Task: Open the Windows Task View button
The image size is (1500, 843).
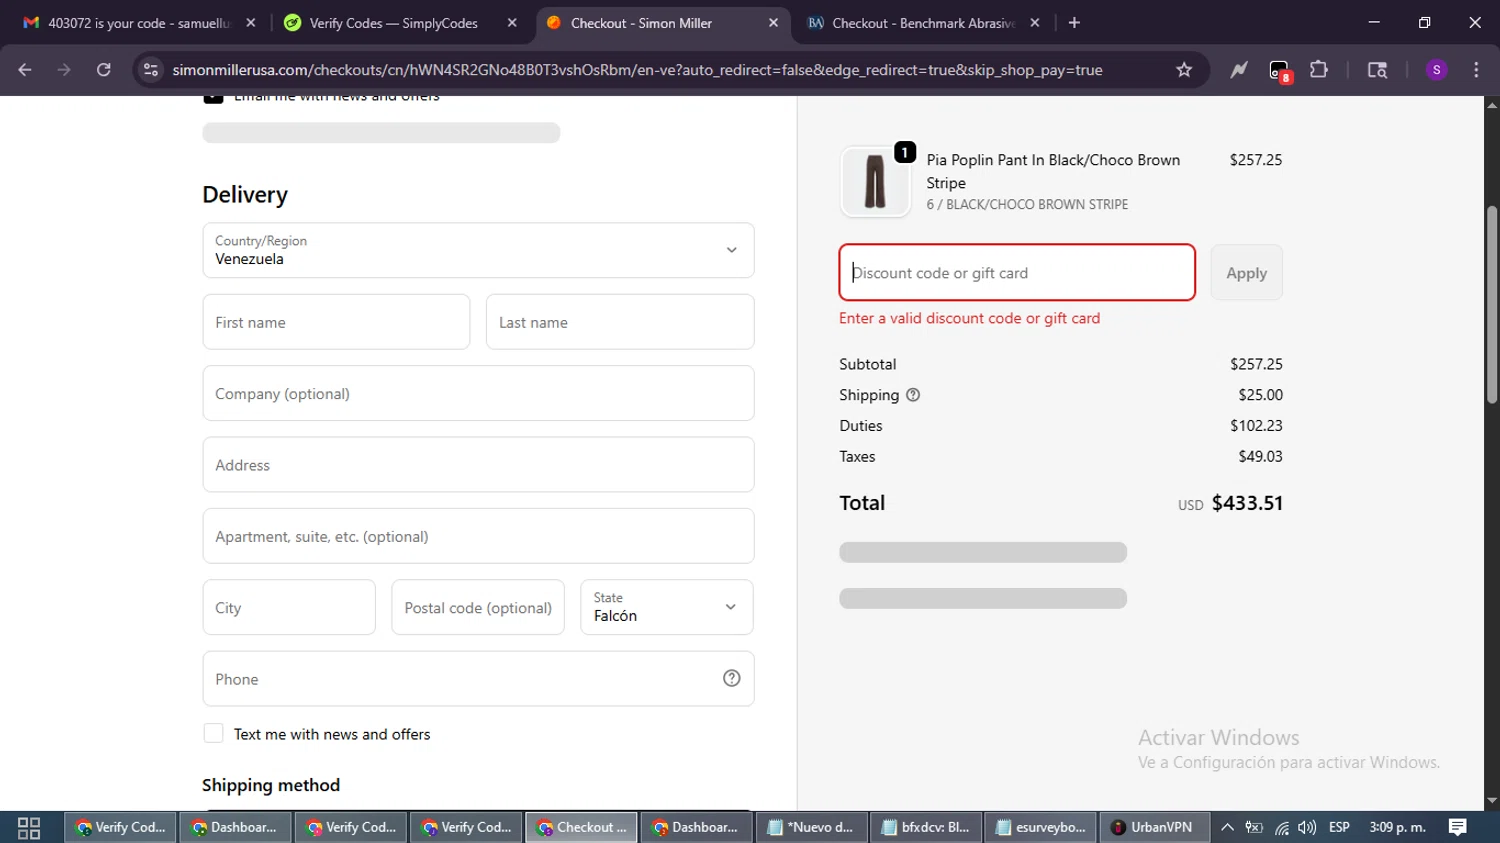Action: coord(29,828)
